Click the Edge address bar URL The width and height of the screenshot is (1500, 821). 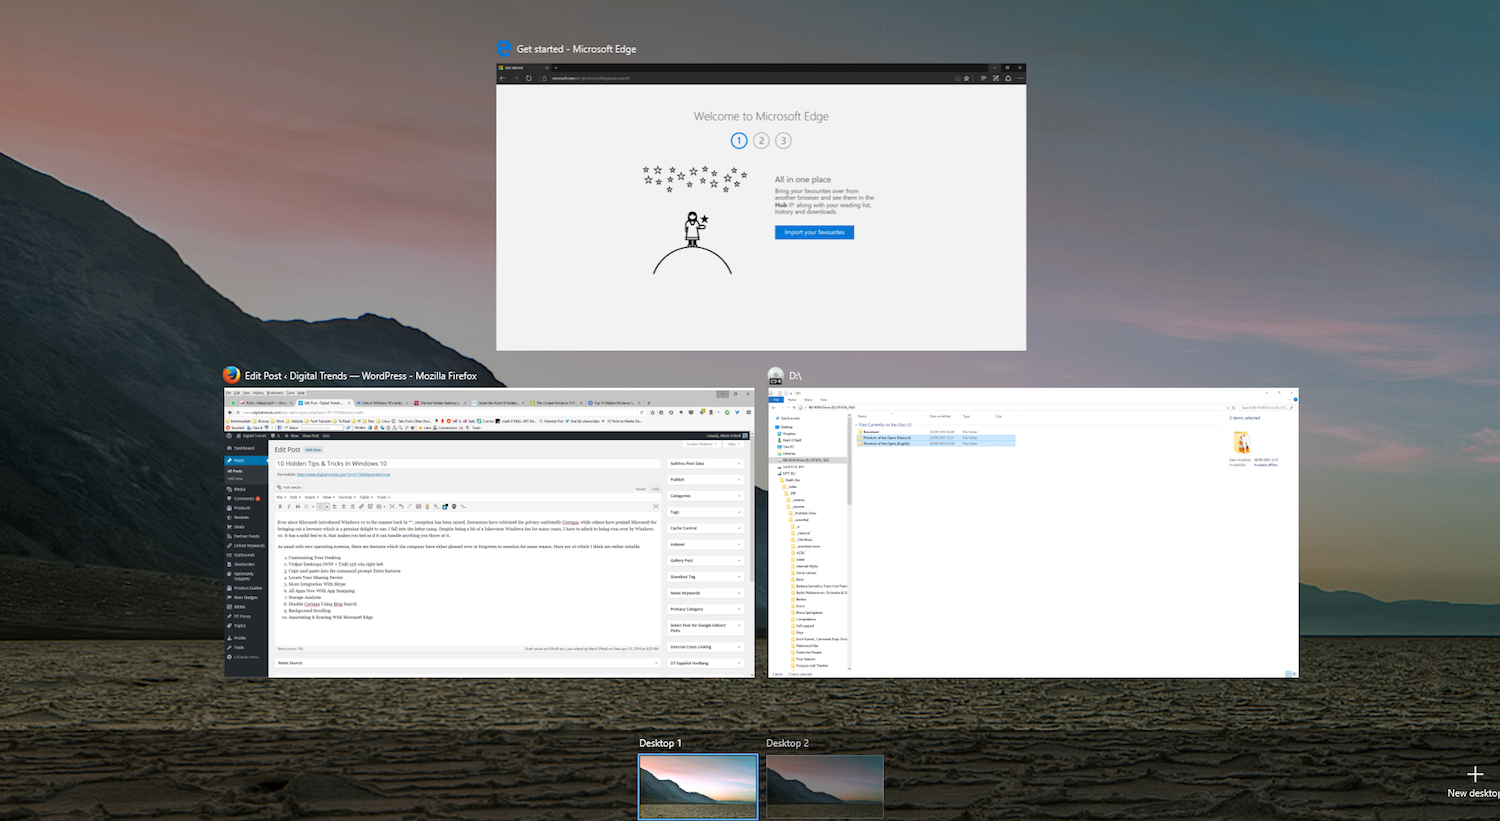tap(591, 78)
